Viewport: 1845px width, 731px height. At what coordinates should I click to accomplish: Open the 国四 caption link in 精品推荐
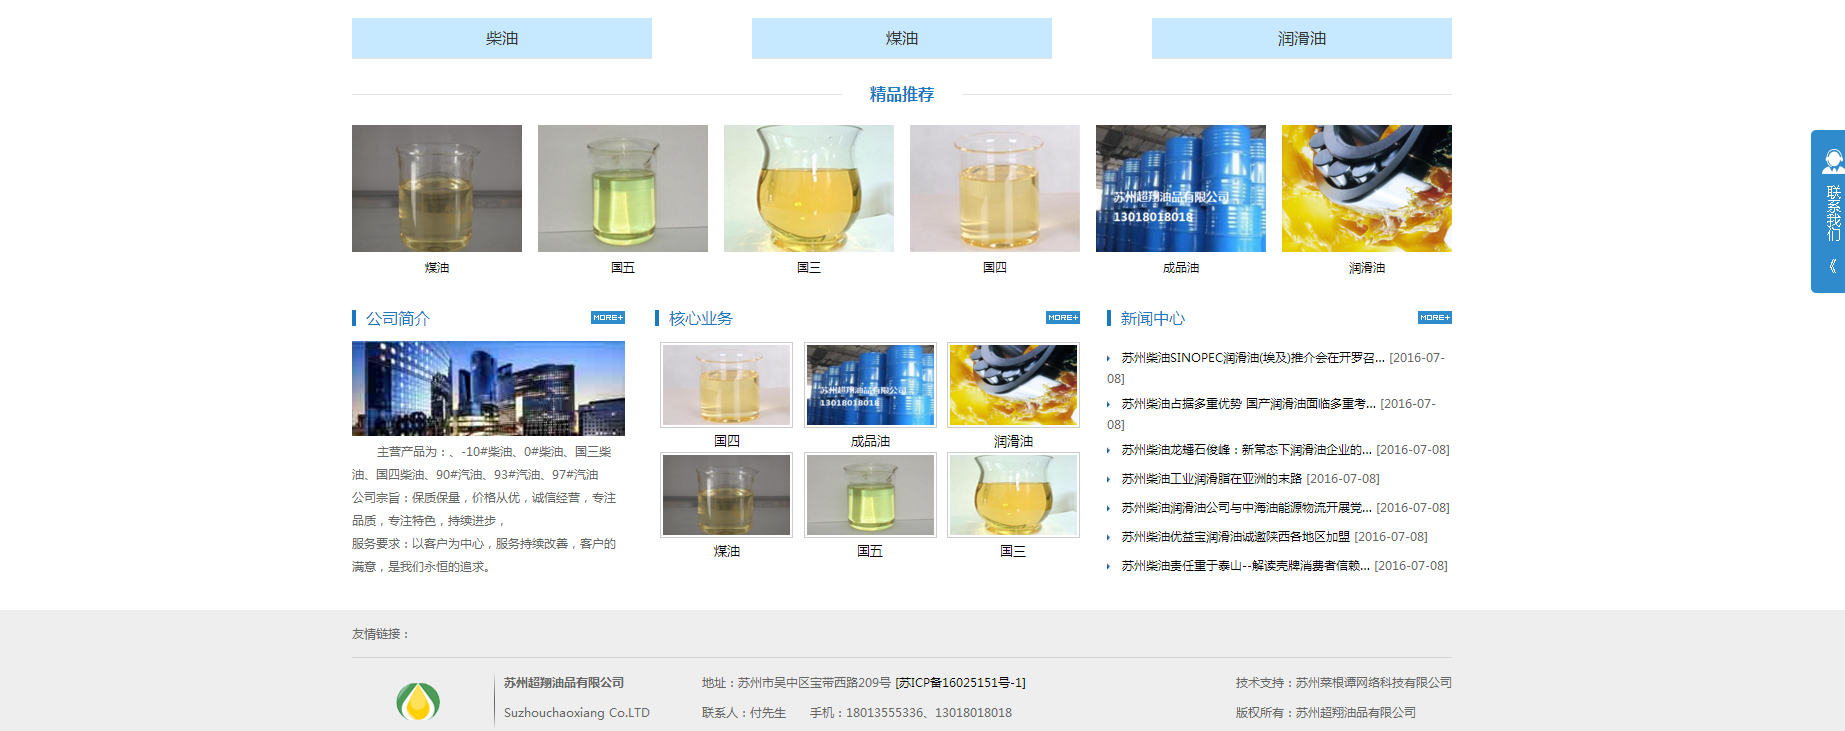pos(995,268)
